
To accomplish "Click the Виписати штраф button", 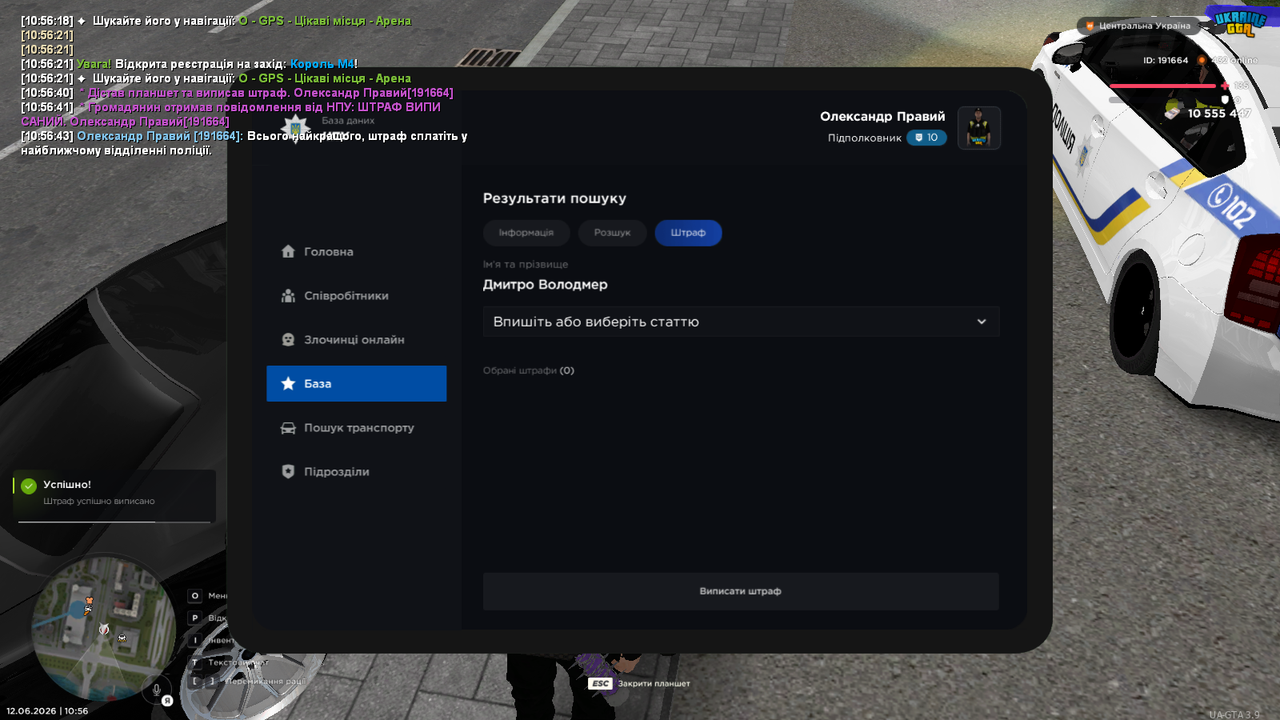I will [741, 591].
